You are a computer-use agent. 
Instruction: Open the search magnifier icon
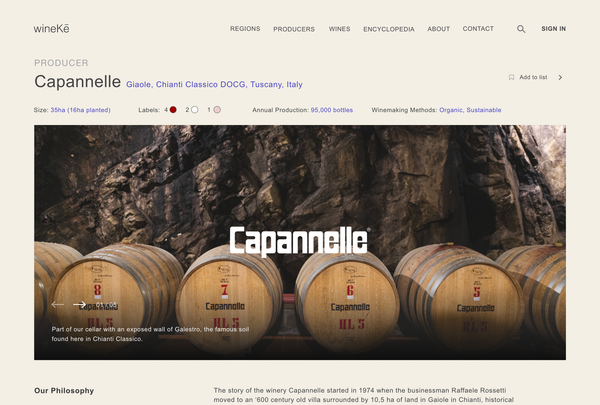point(521,29)
